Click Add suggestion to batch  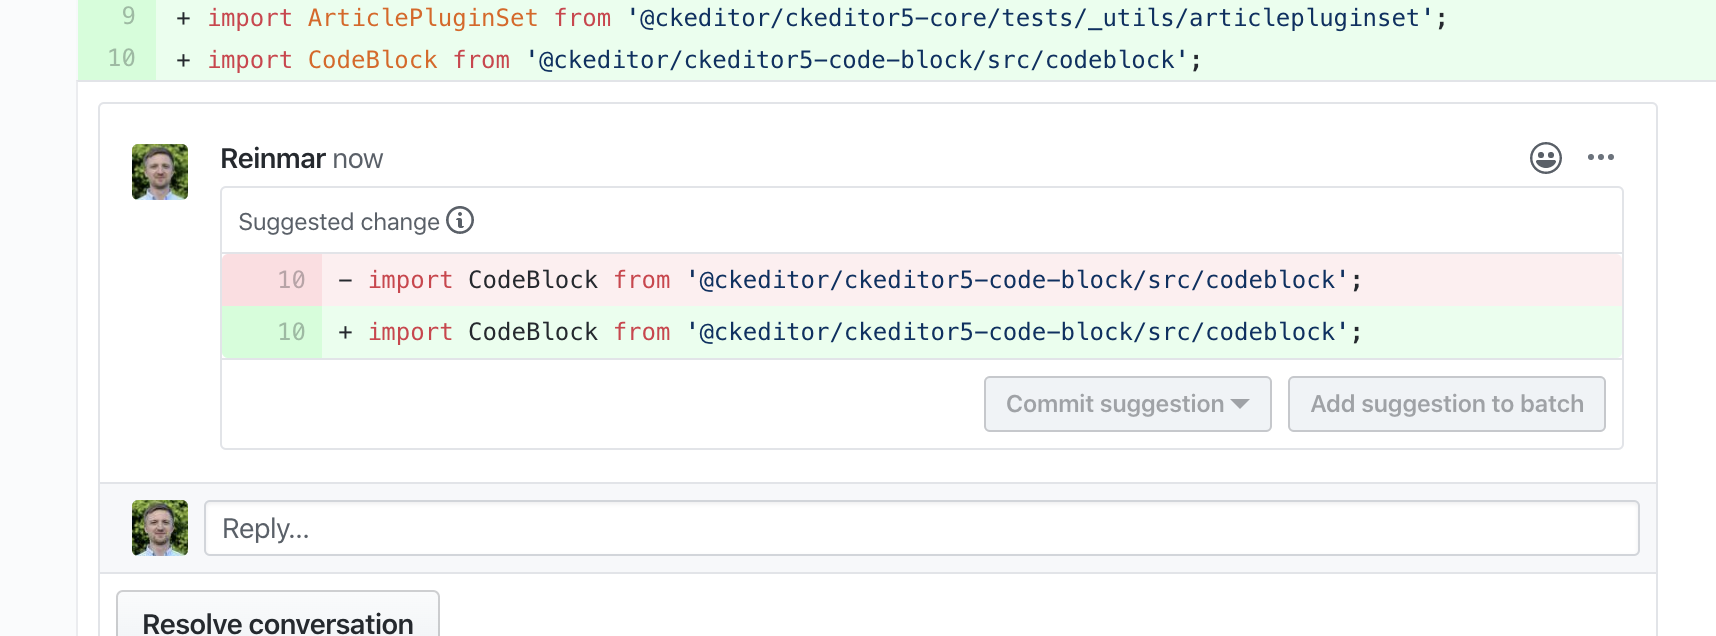click(1446, 404)
